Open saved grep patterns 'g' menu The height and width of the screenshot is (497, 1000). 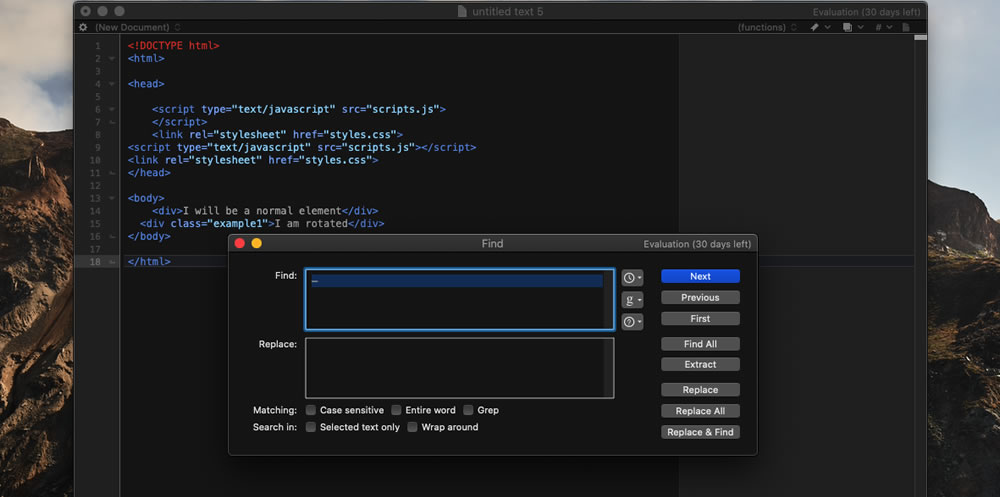coord(632,300)
